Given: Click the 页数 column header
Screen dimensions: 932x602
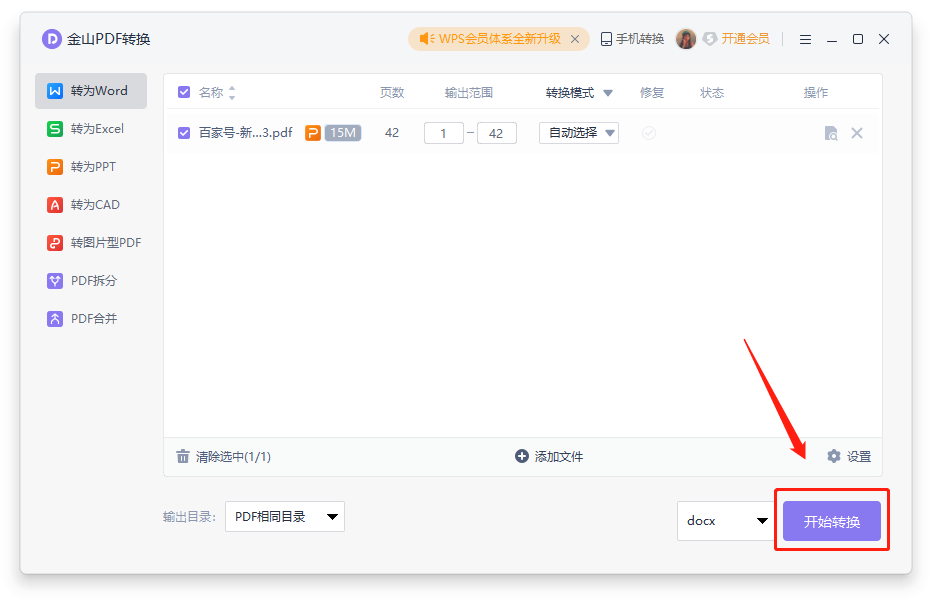Looking at the screenshot, I should click(392, 93).
